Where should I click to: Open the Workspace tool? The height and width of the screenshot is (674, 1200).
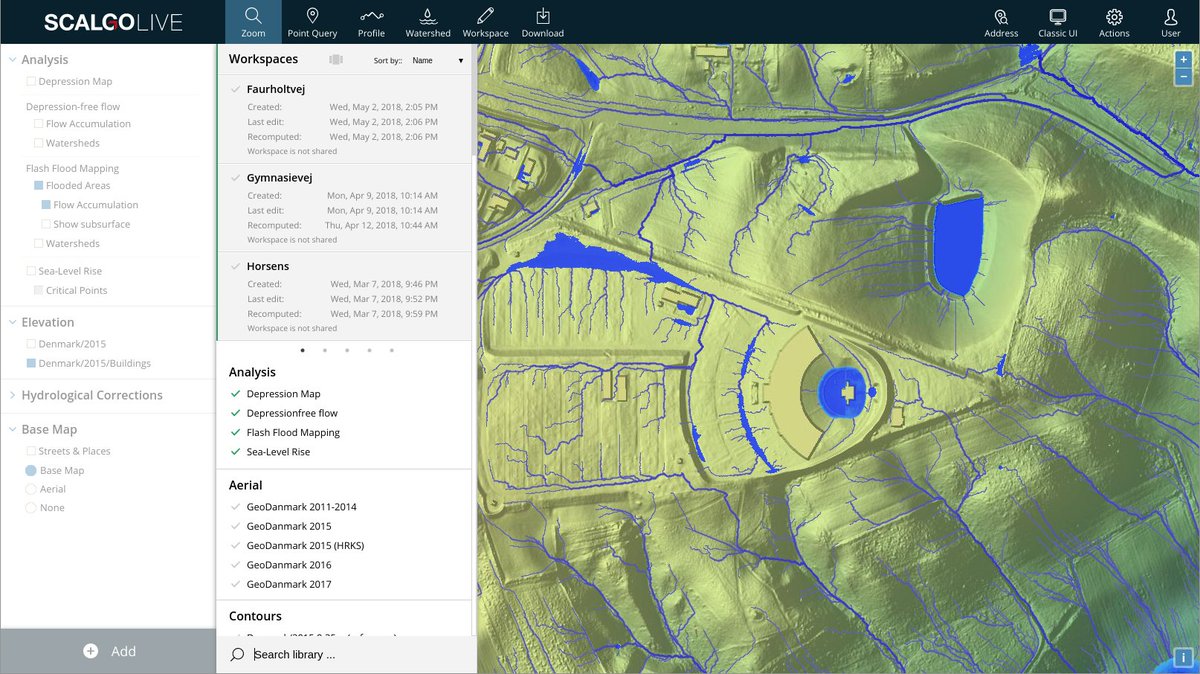coord(485,22)
